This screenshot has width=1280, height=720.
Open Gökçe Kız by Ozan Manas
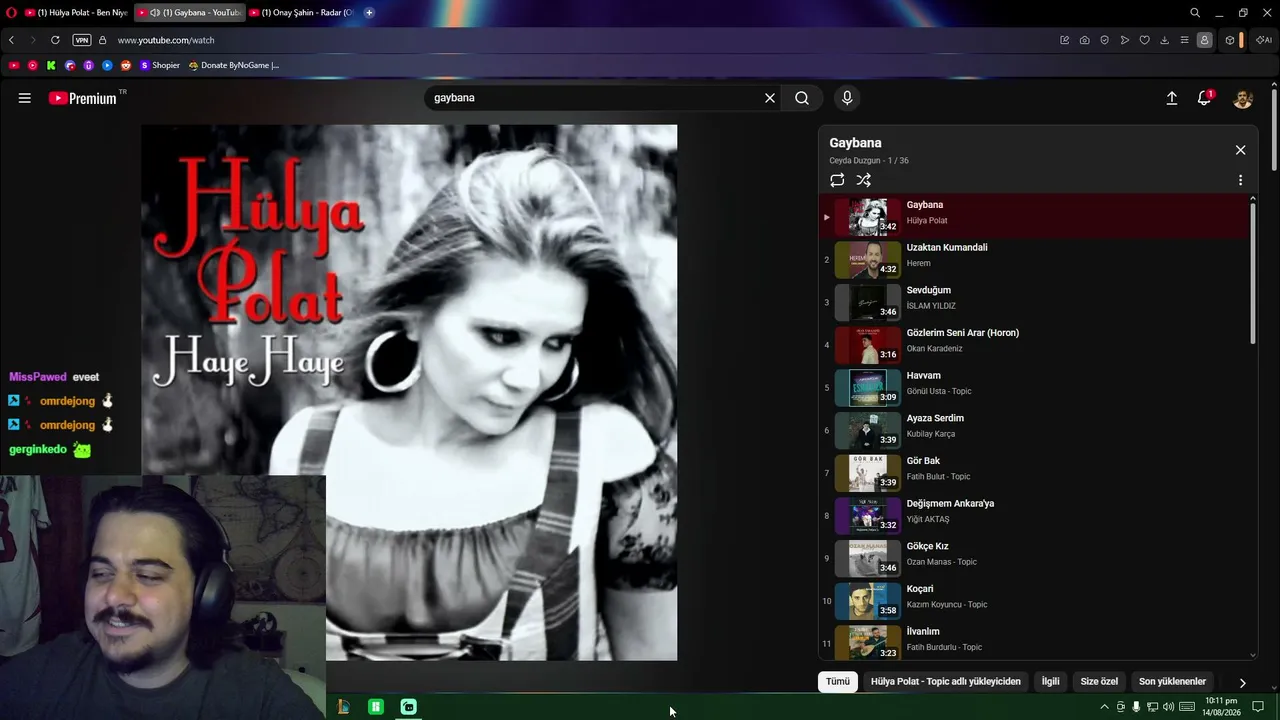(1034, 558)
